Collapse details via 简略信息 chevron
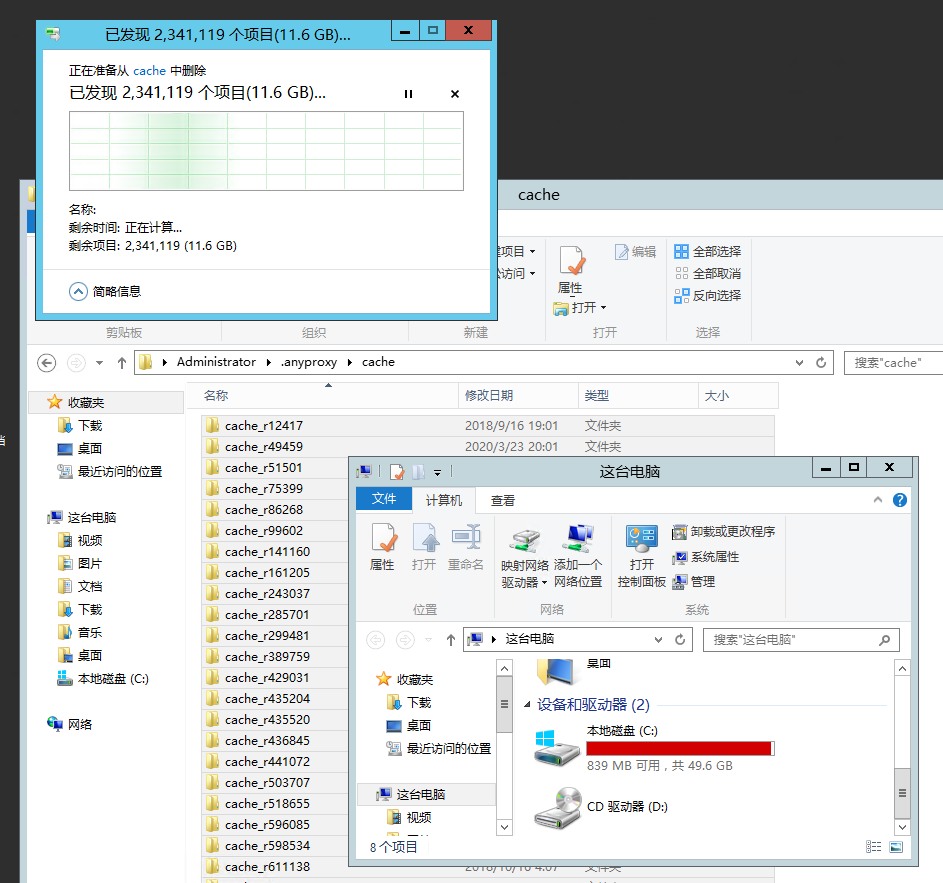Viewport: 943px width, 883px height. click(78, 292)
